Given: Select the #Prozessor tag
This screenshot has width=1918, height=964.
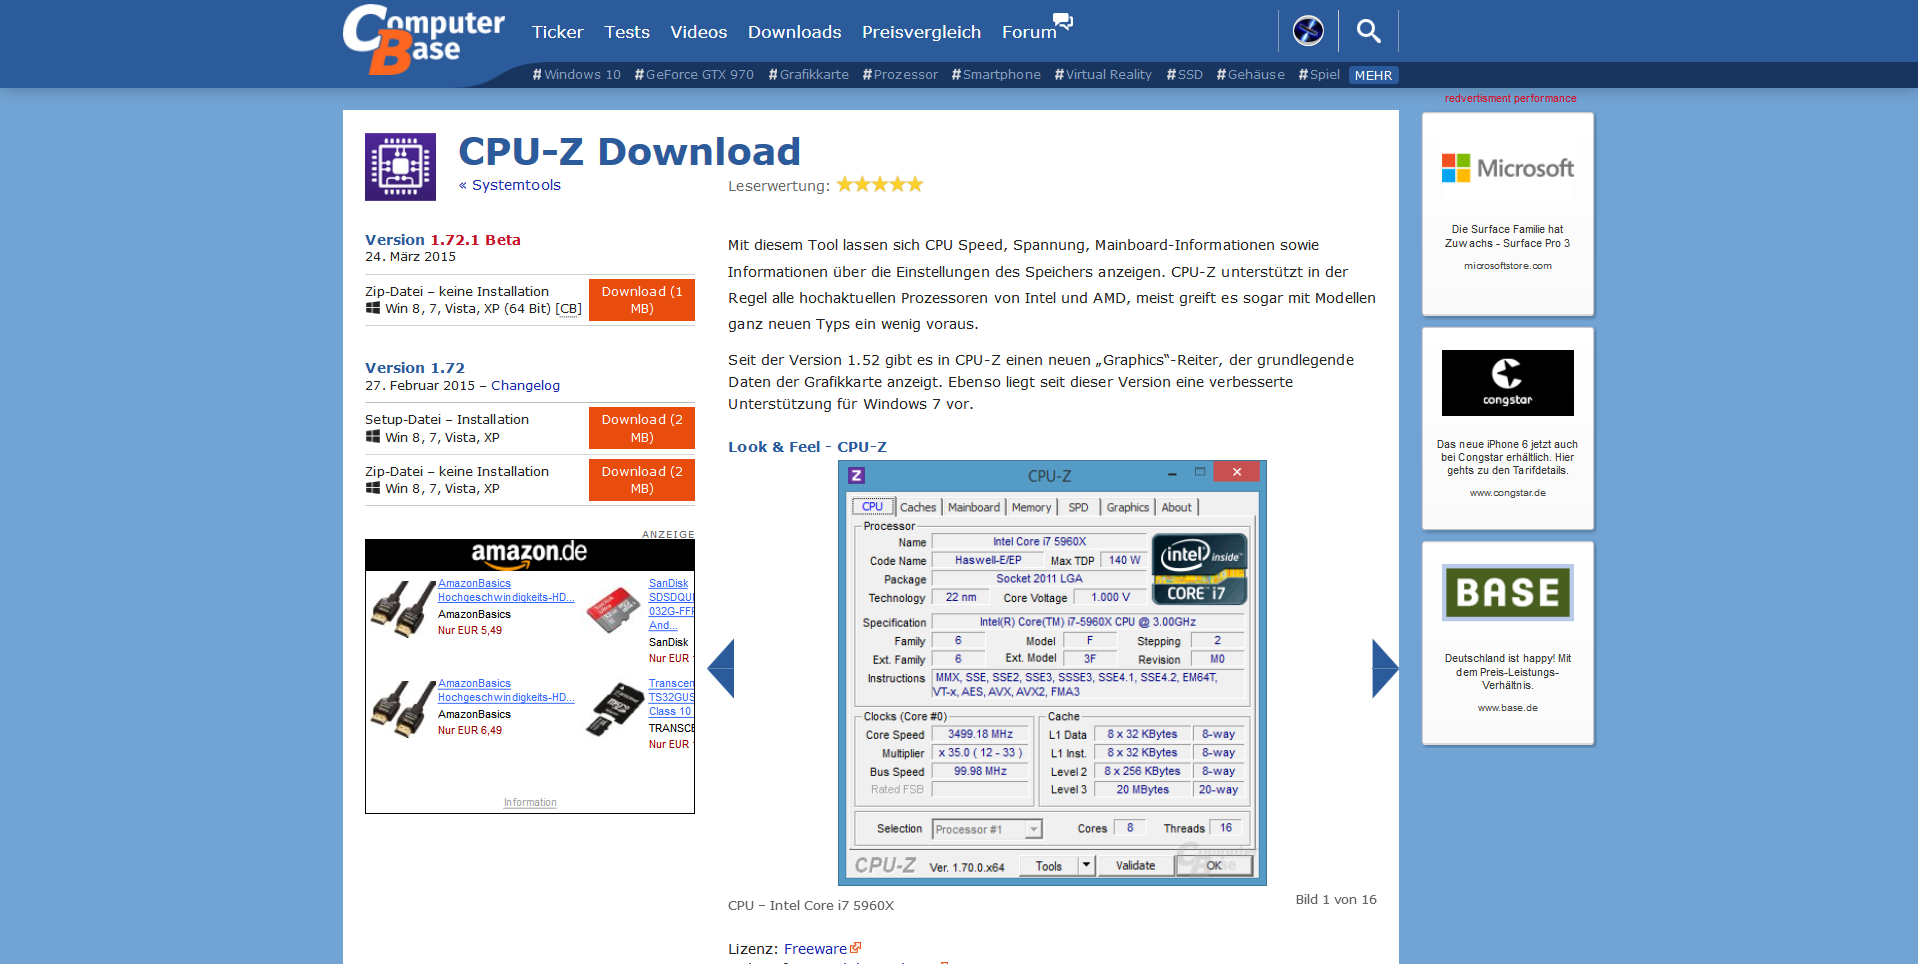Looking at the screenshot, I should point(900,75).
